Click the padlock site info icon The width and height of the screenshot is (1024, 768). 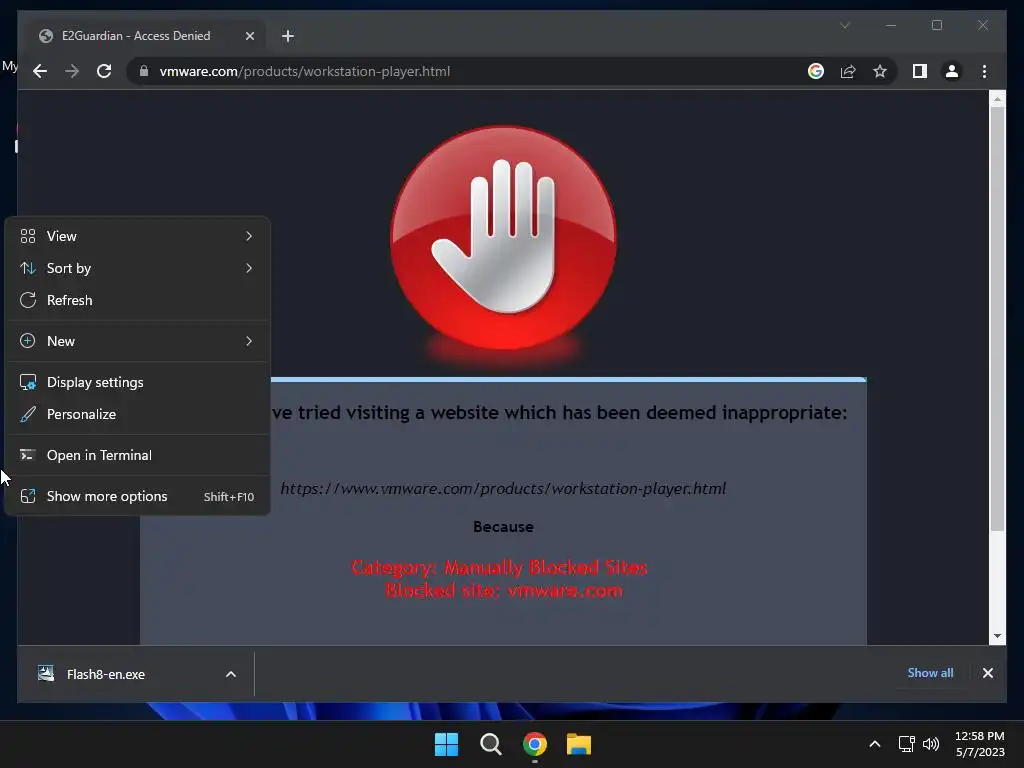144,71
